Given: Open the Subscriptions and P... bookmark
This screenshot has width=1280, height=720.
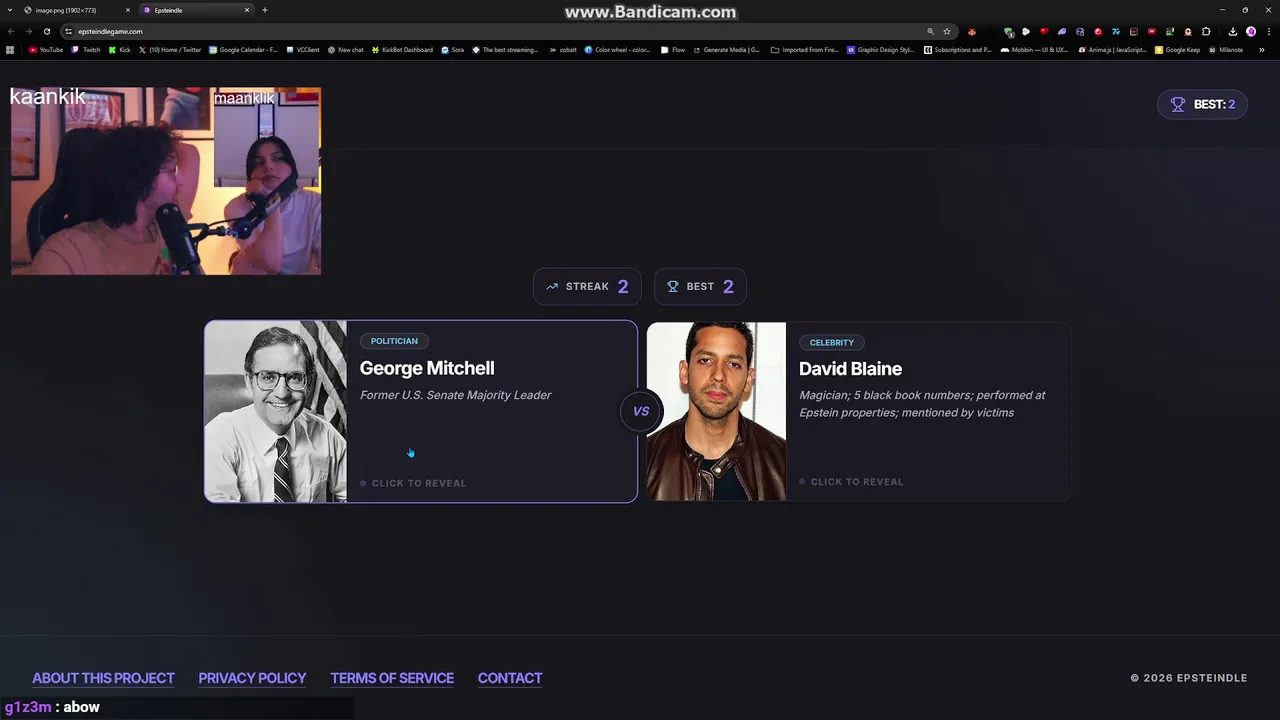Looking at the screenshot, I should pos(958,49).
